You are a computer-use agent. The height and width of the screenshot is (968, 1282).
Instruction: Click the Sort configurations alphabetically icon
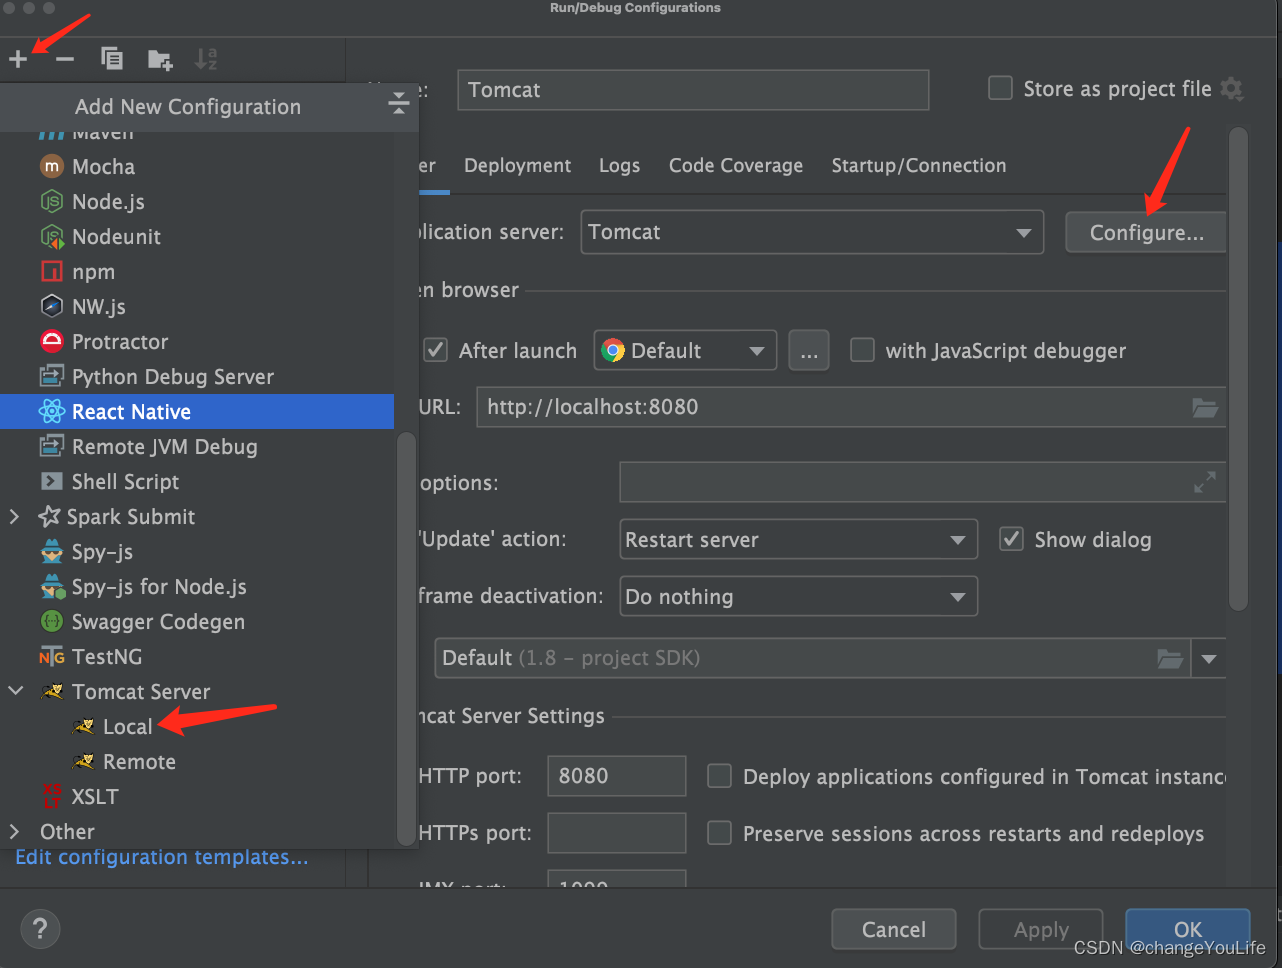[206, 59]
